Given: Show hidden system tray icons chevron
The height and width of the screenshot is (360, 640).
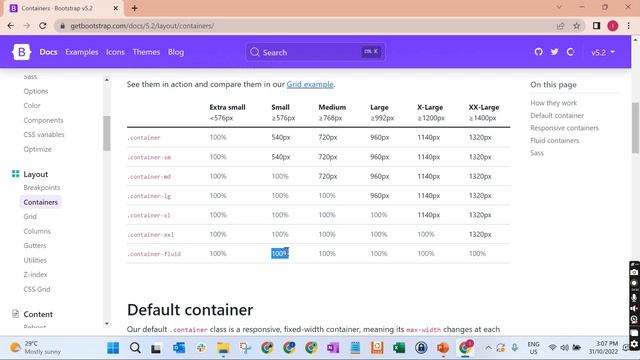Looking at the screenshot, I should 488,348.
